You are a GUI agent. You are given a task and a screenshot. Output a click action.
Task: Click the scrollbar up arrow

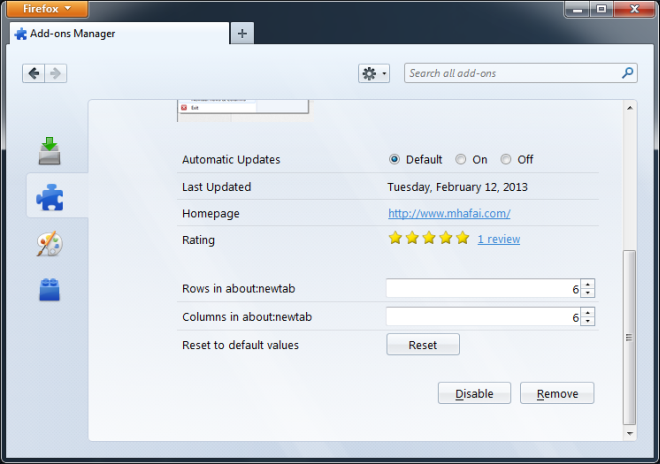[630, 108]
